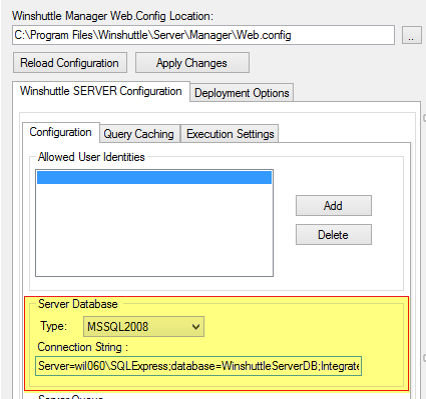Click into the Connection String field
Screen dimensions: 426x399
click(198, 366)
